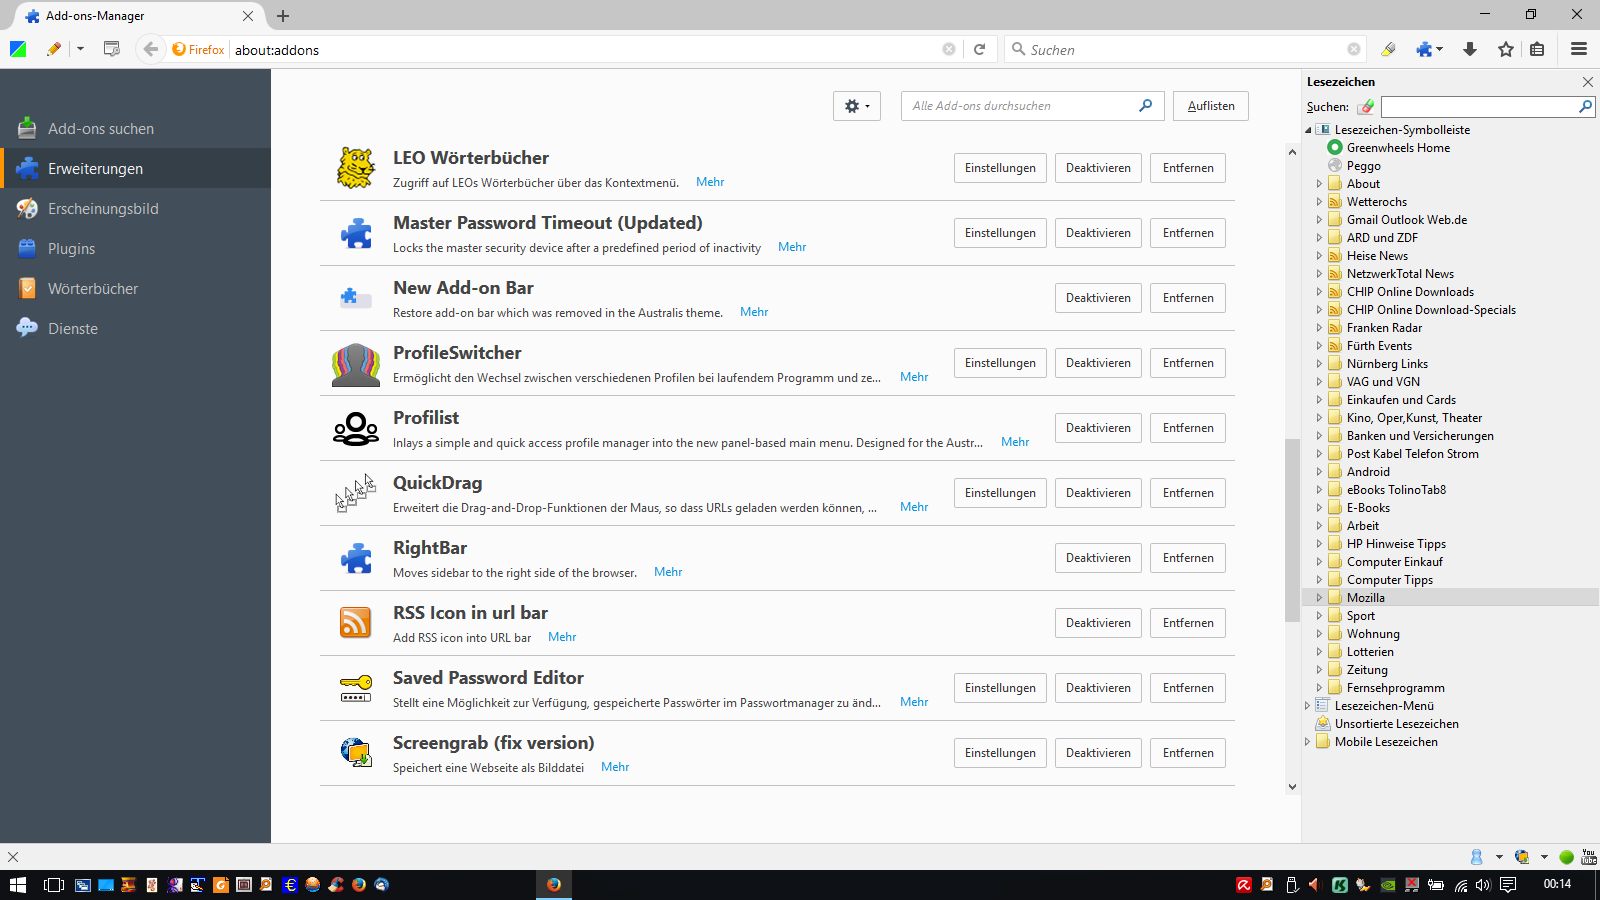The height and width of the screenshot is (900, 1600).
Task: Click the Saved Password Editor key icon
Action: click(356, 688)
